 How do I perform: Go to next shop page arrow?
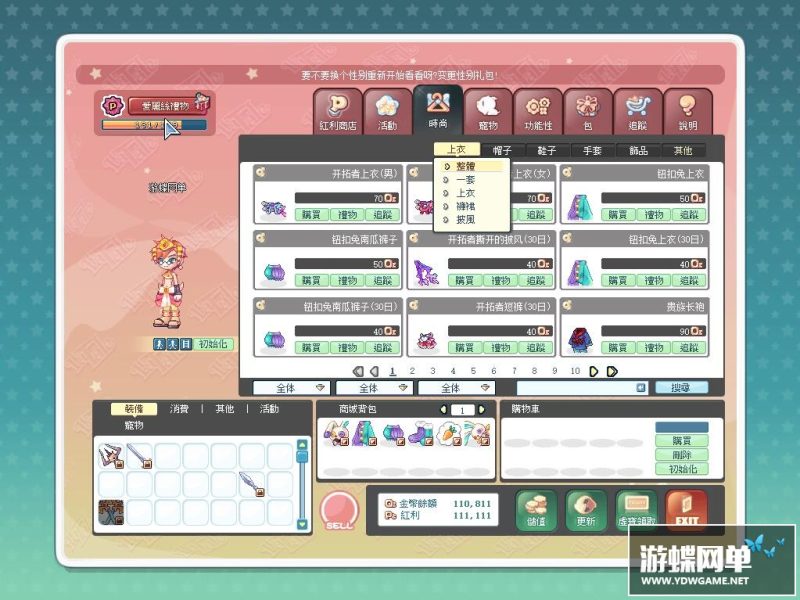(x=593, y=371)
